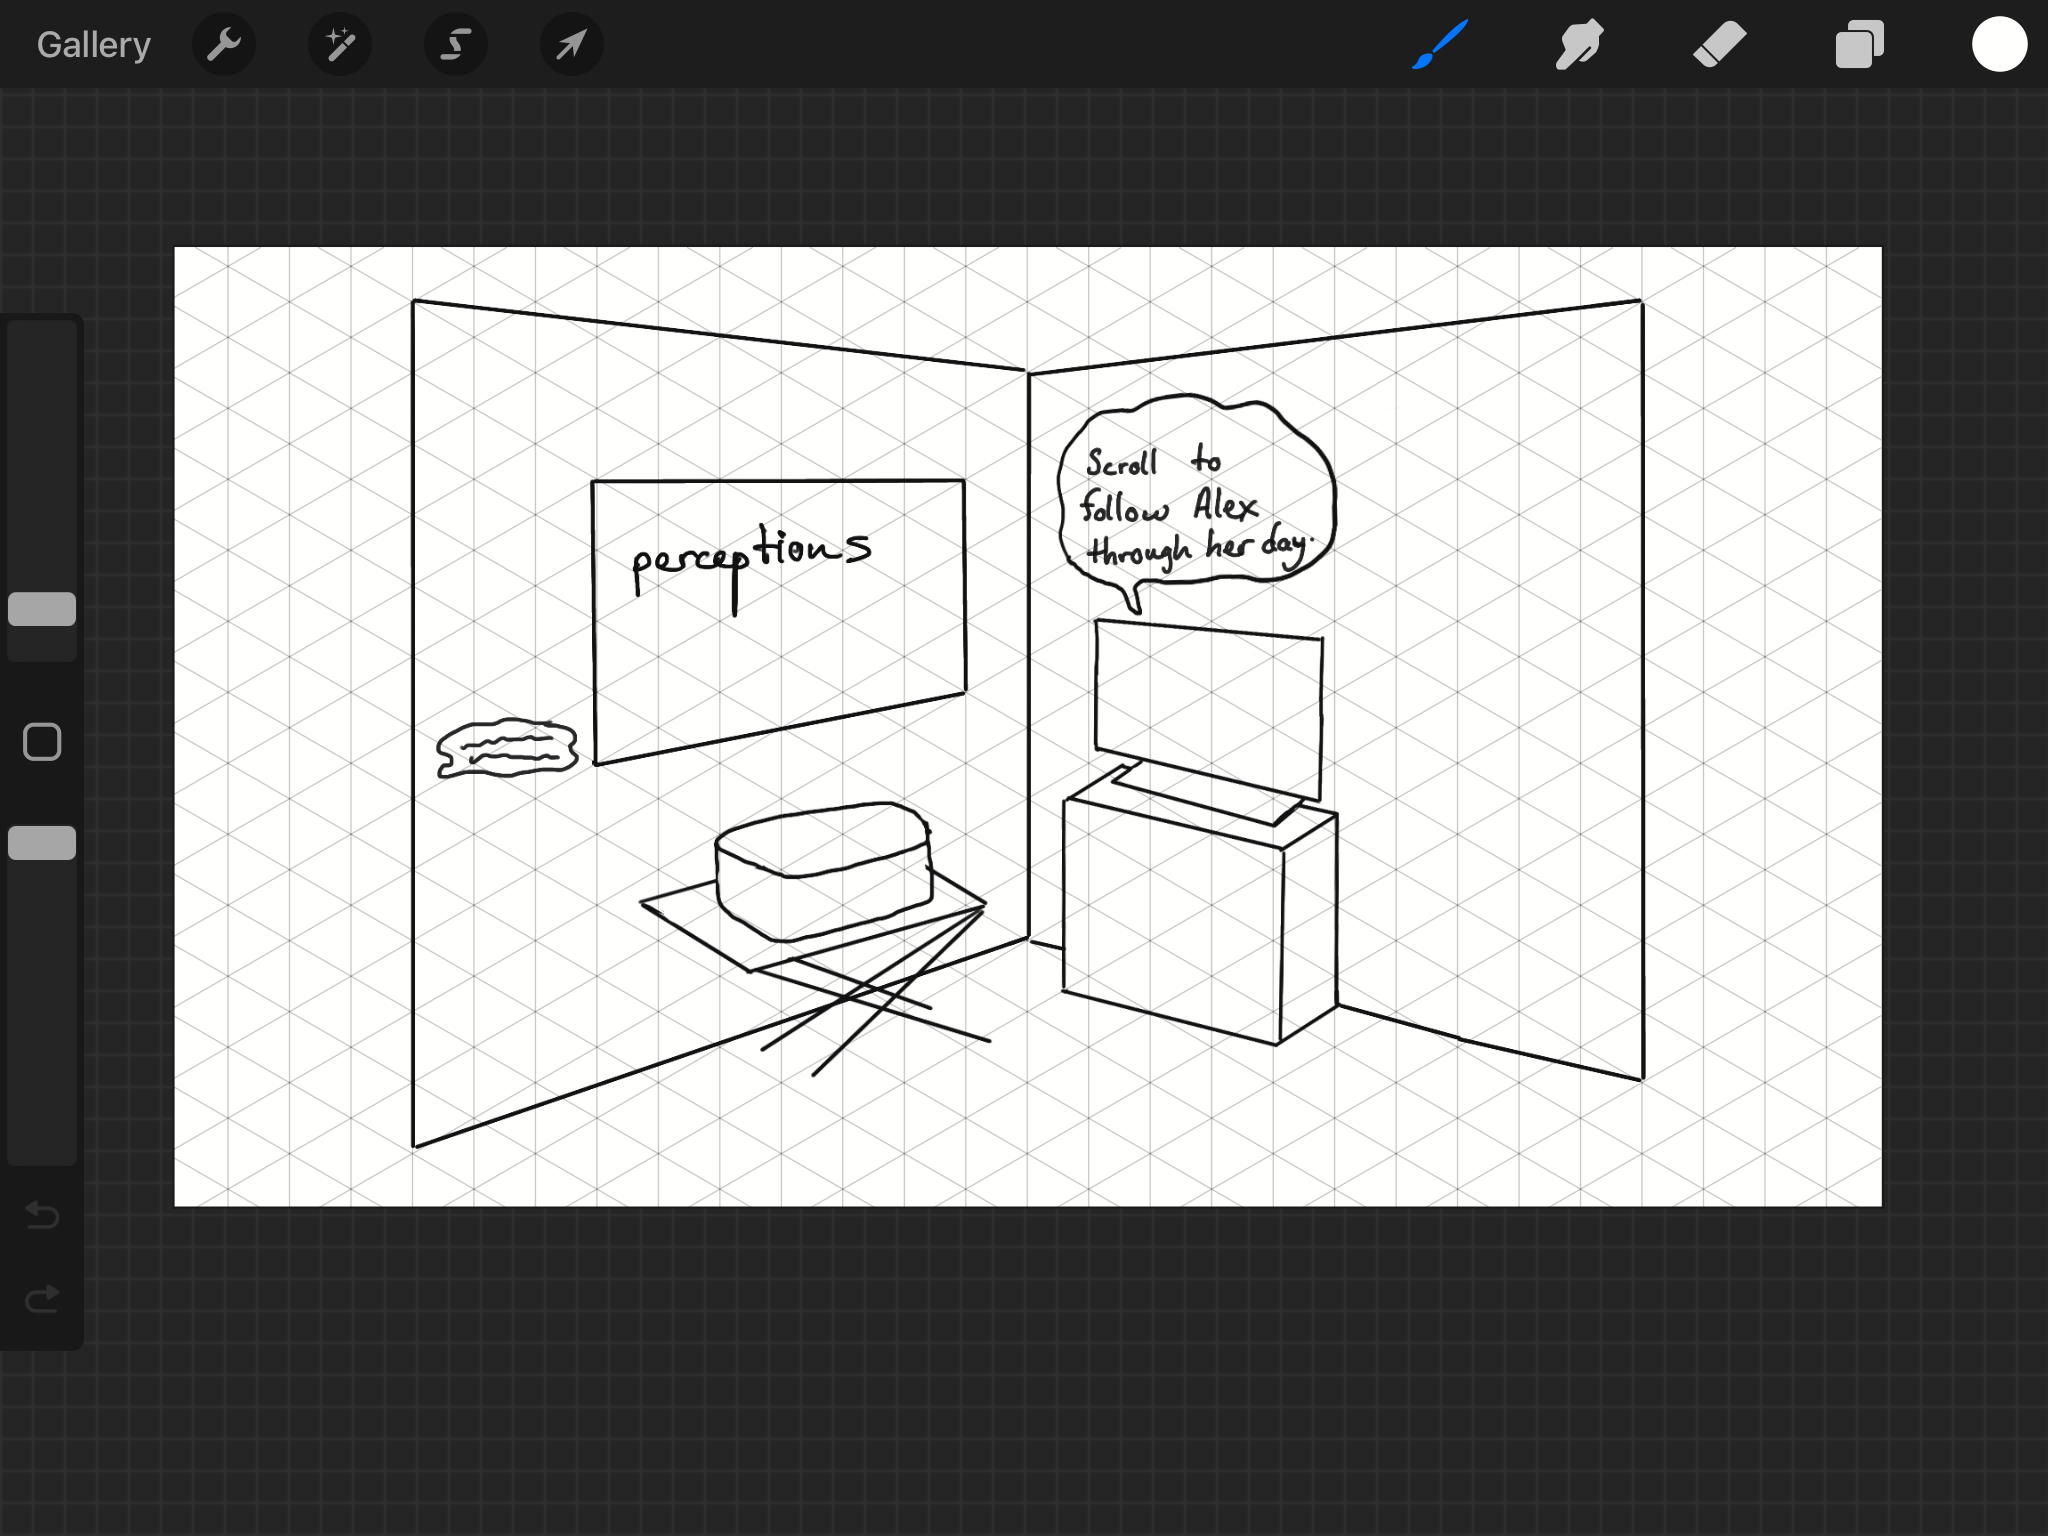Open the Adjustments magic wand menu
This screenshot has height=1536, width=2048.
(340, 45)
